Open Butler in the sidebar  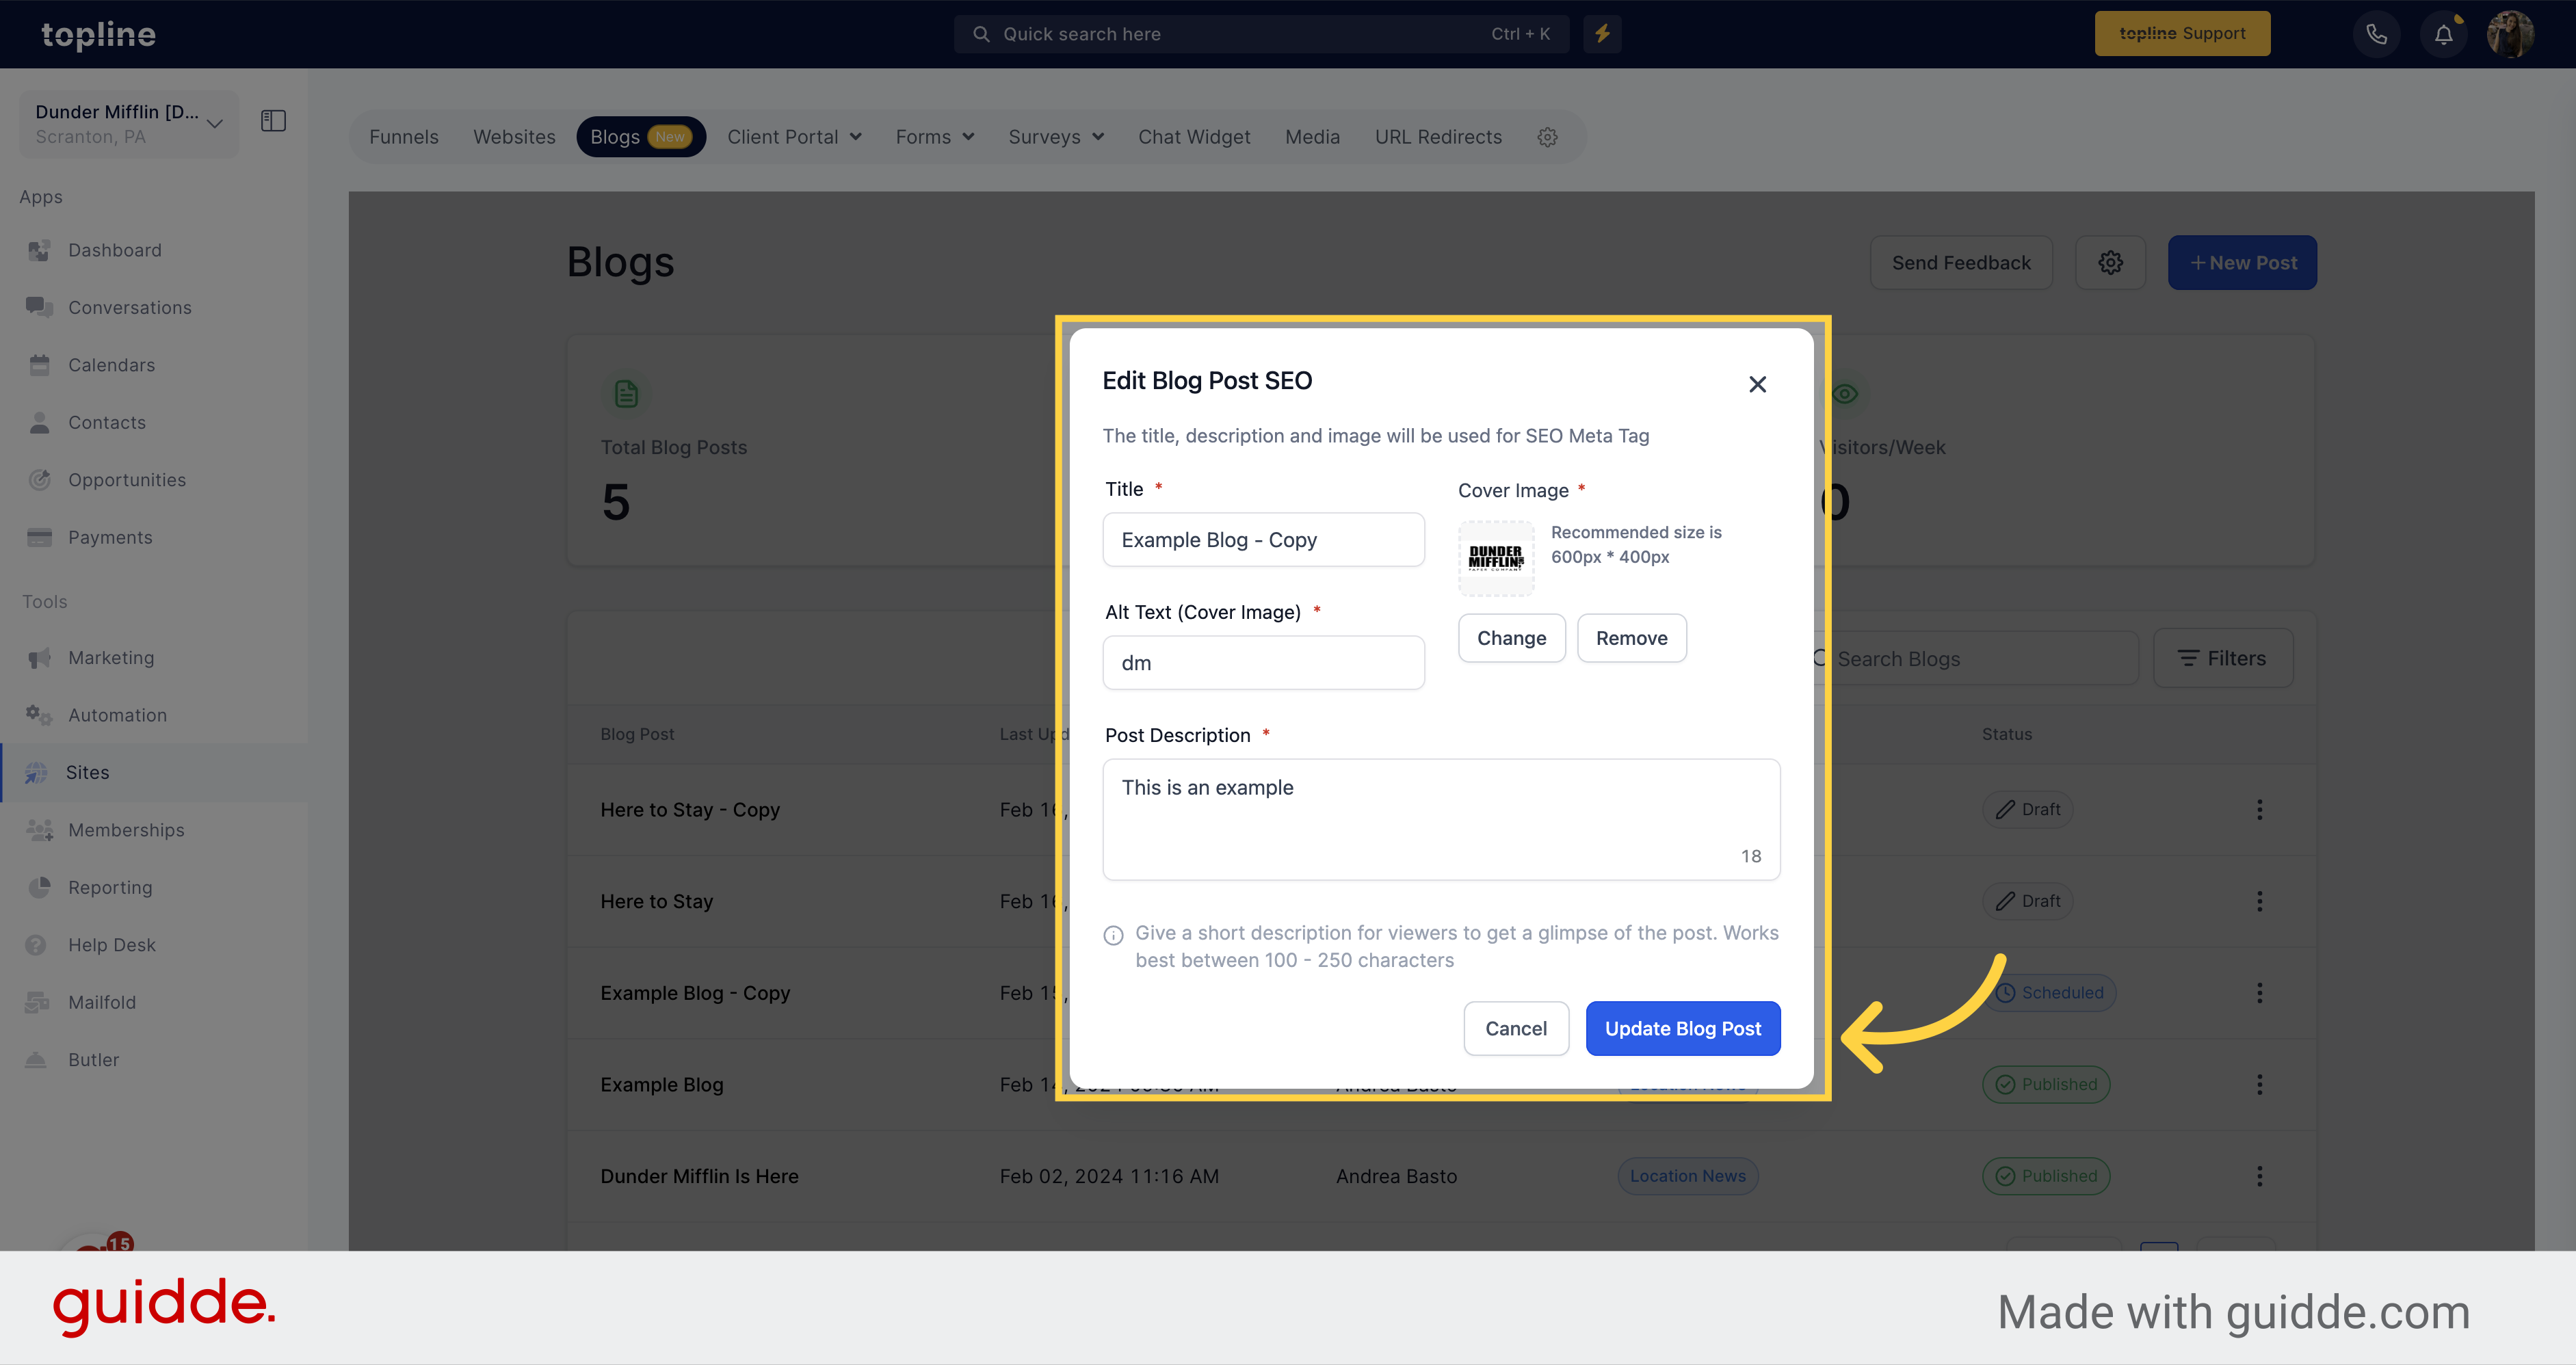93,1060
